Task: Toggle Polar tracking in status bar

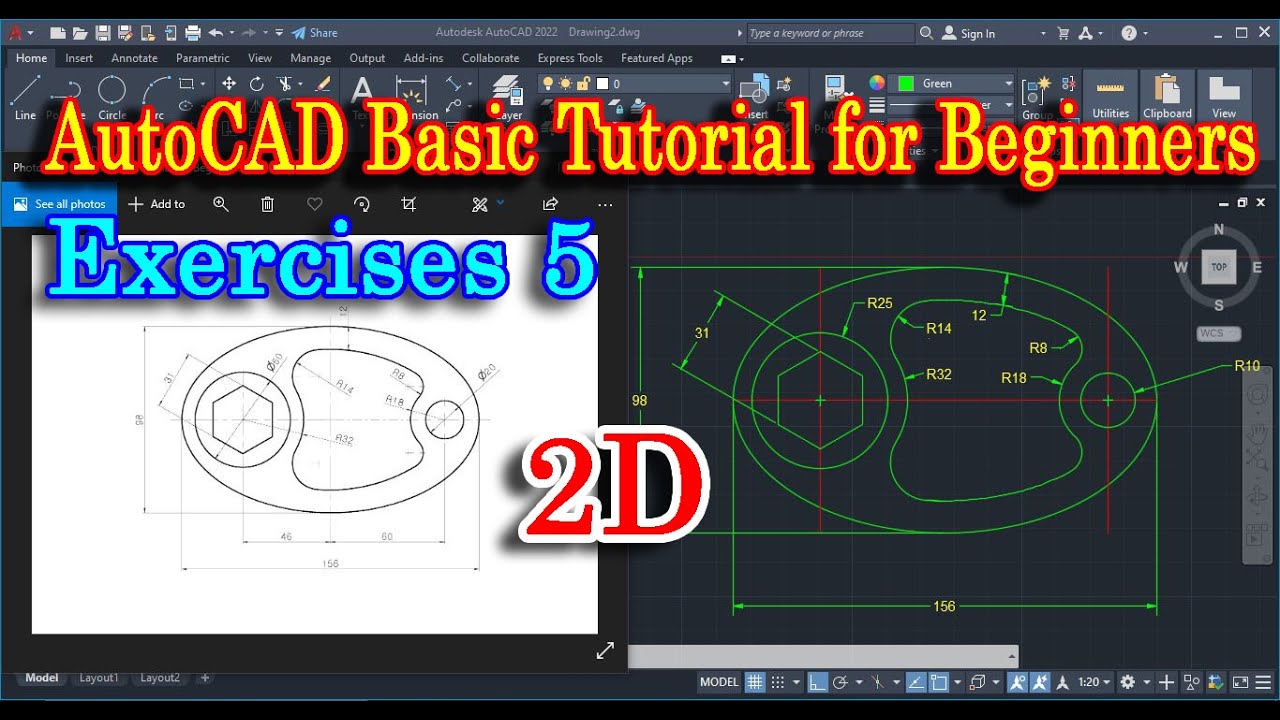Action: [x=840, y=682]
